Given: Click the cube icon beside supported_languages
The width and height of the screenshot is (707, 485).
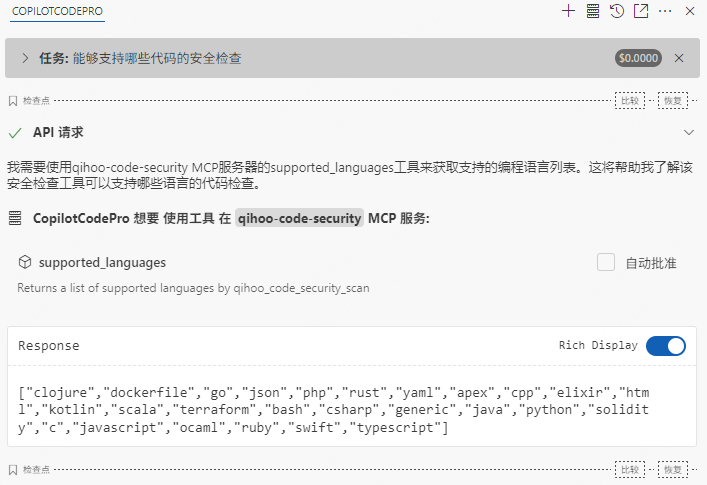Looking at the screenshot, I should pyautogui.click(x=25, y=262).
